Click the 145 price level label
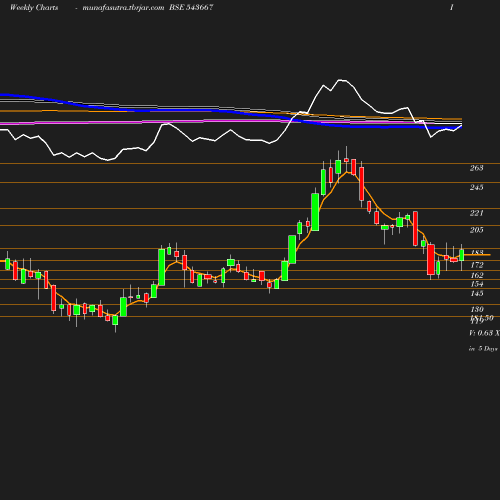The width and height of the screenshot is (500, 500). [476, 293]
